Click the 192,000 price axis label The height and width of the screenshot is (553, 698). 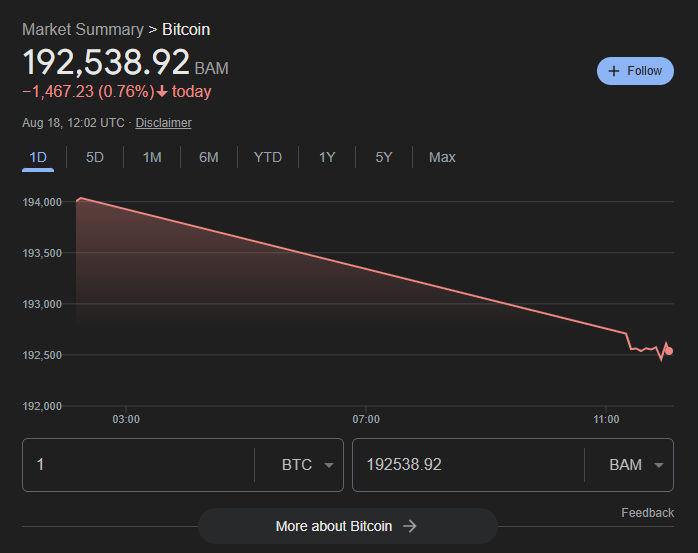pyautogui.click(x=42, y=406)
